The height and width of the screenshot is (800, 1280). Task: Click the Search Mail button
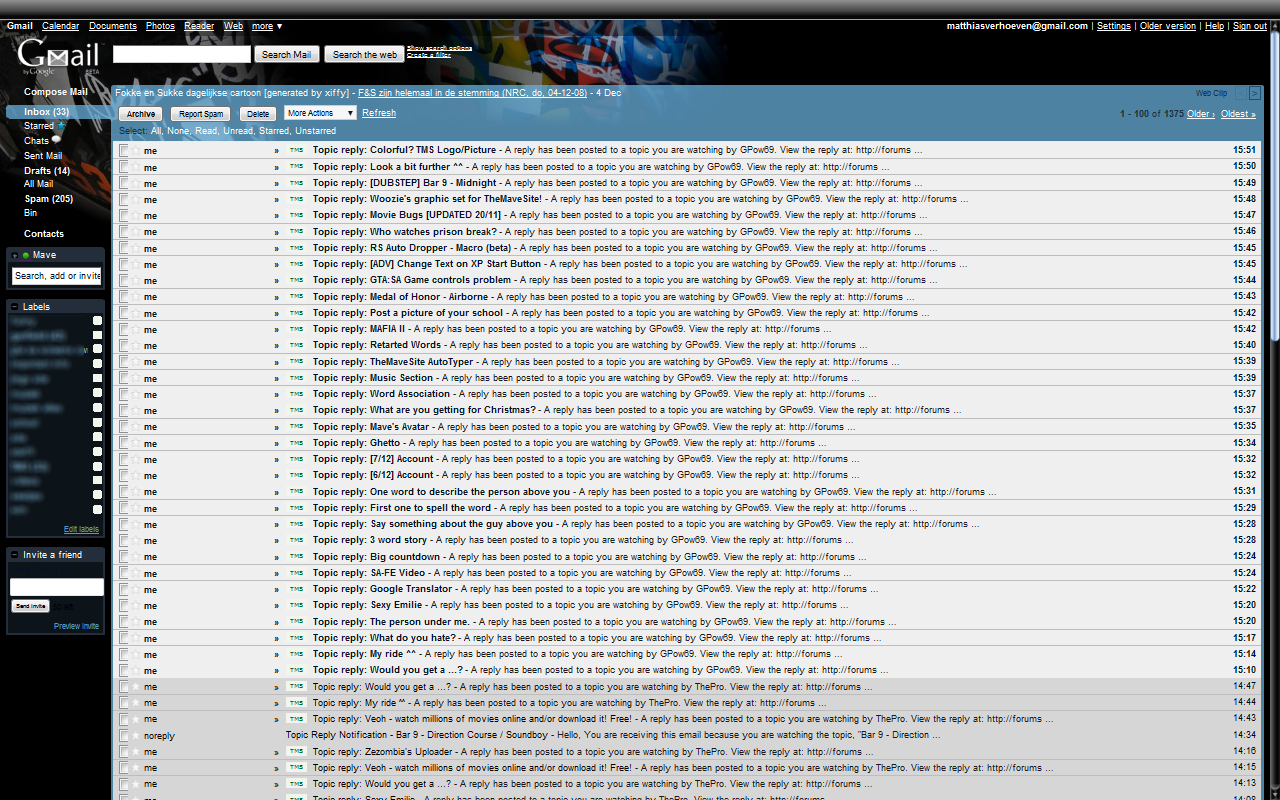287,55
